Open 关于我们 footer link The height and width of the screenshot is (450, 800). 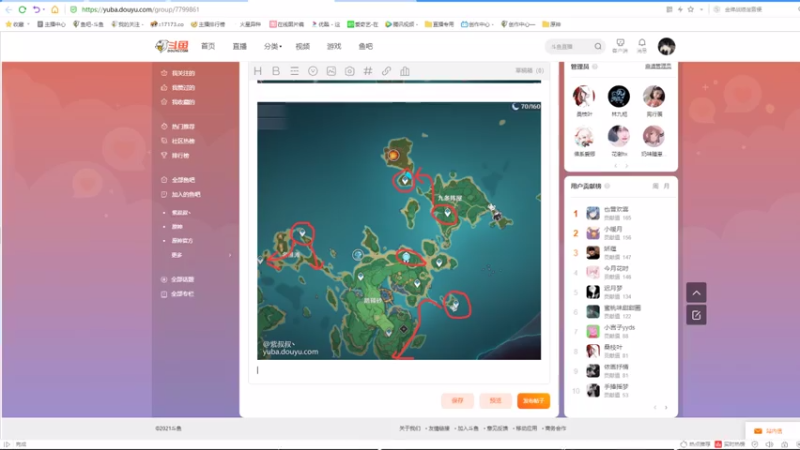pos(410,429)
